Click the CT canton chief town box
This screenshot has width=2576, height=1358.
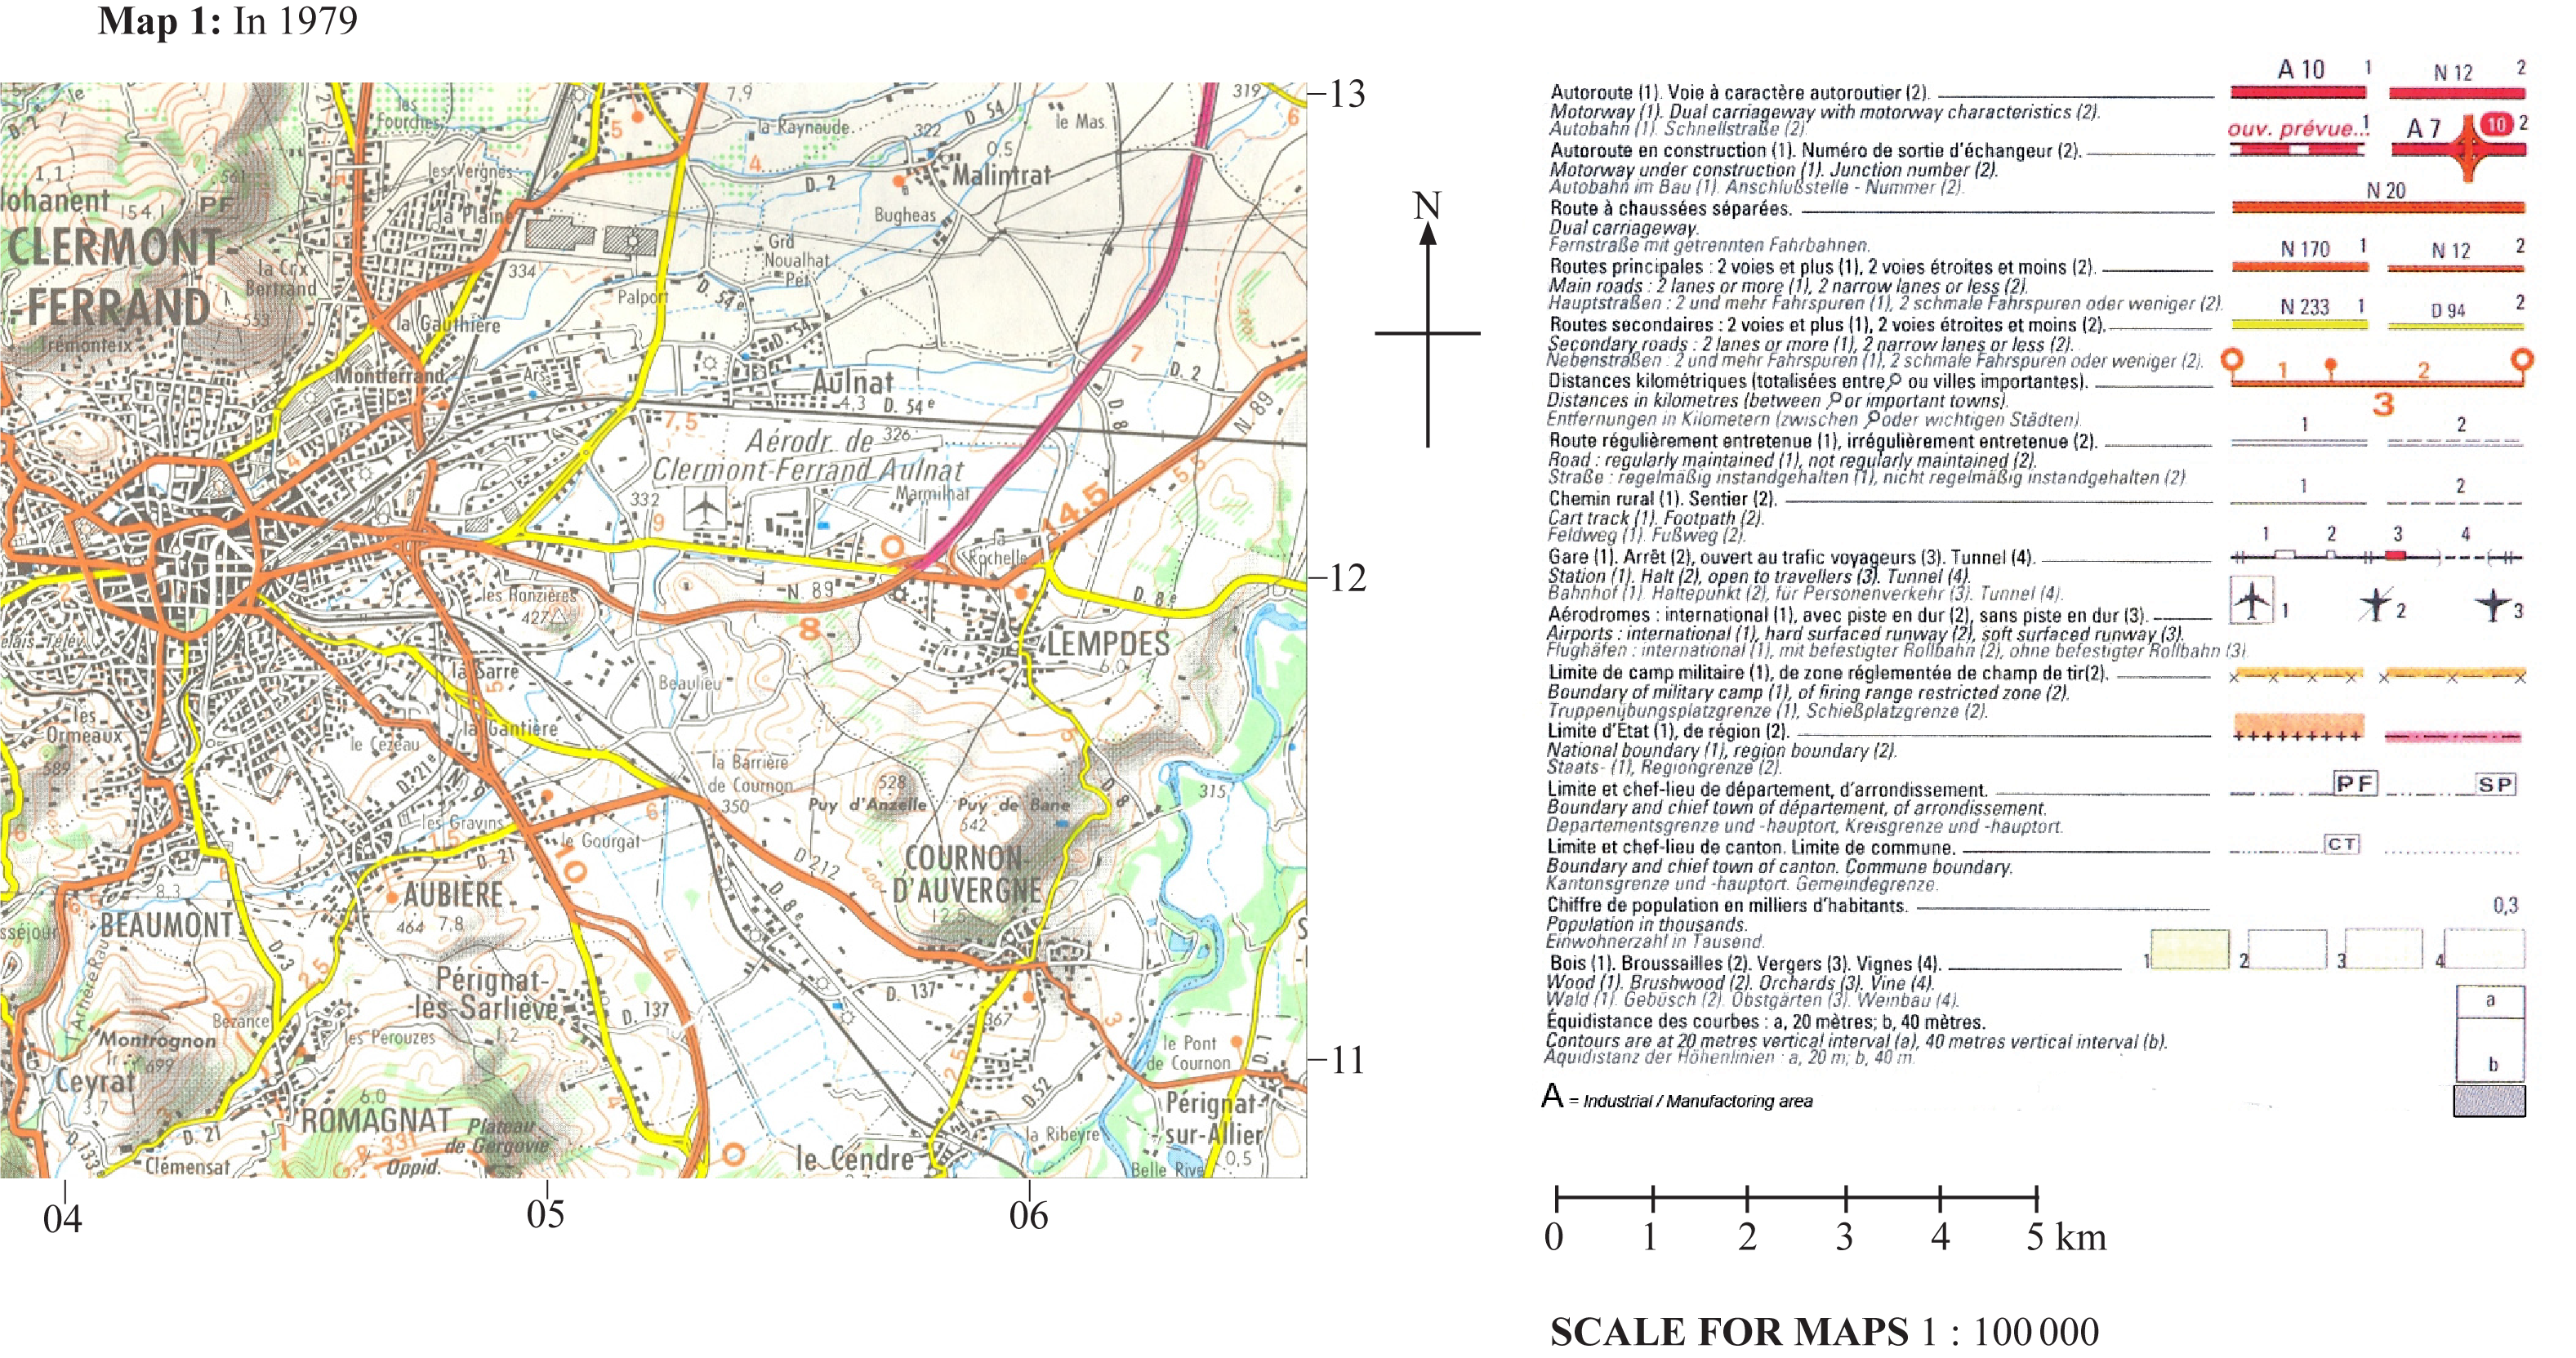[x=2341, y=844]
